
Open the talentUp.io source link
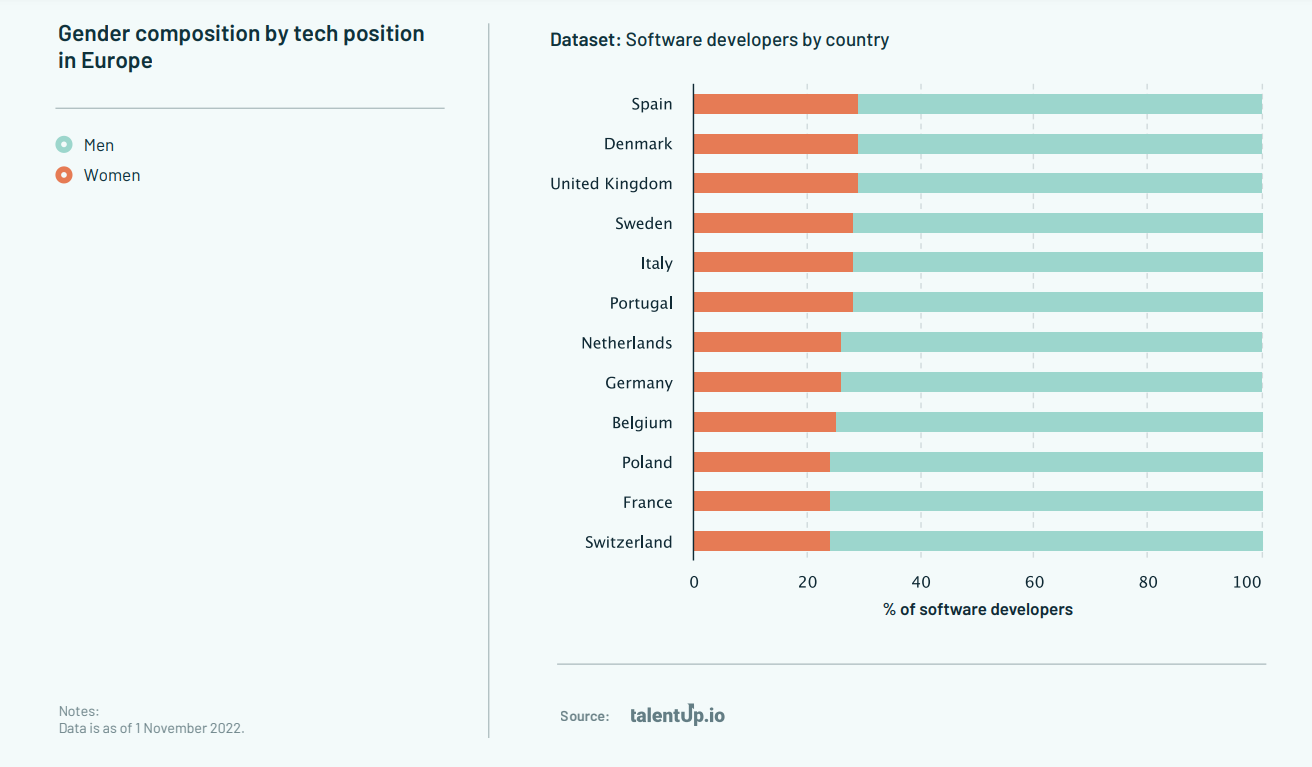(678, 714)
